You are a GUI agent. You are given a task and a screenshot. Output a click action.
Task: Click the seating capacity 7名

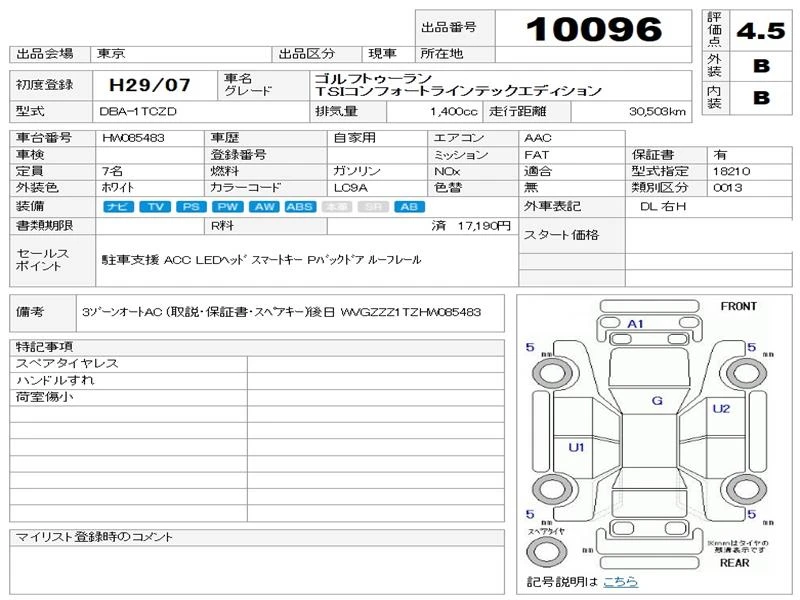pyautogui.click(x=112, y=171)
